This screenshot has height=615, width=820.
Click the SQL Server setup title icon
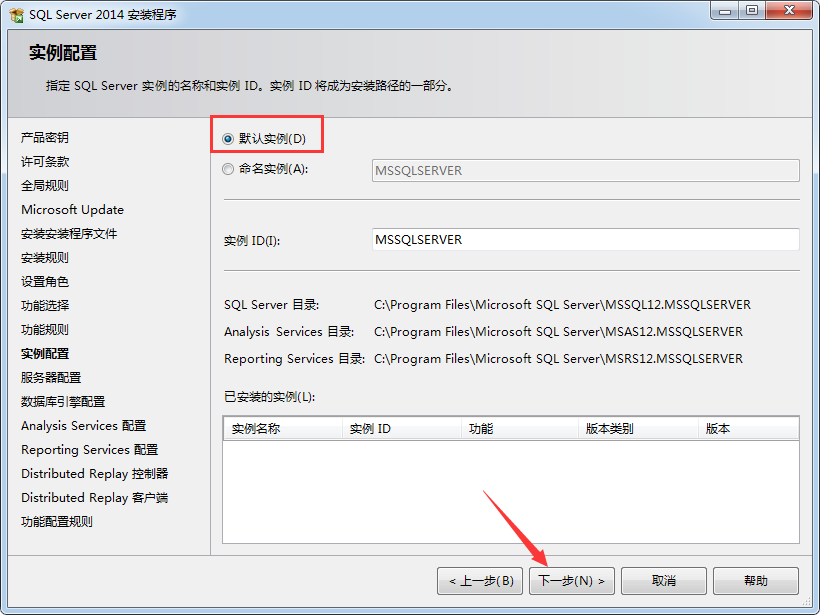17,15
